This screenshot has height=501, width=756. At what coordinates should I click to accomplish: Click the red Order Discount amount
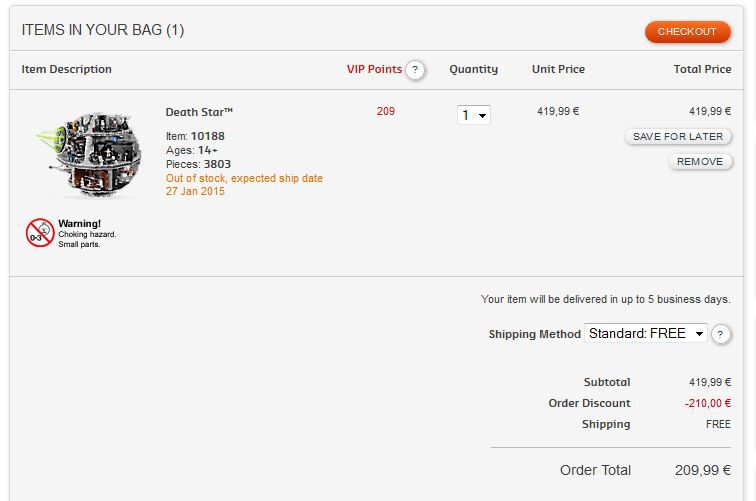tap(707, 403)
